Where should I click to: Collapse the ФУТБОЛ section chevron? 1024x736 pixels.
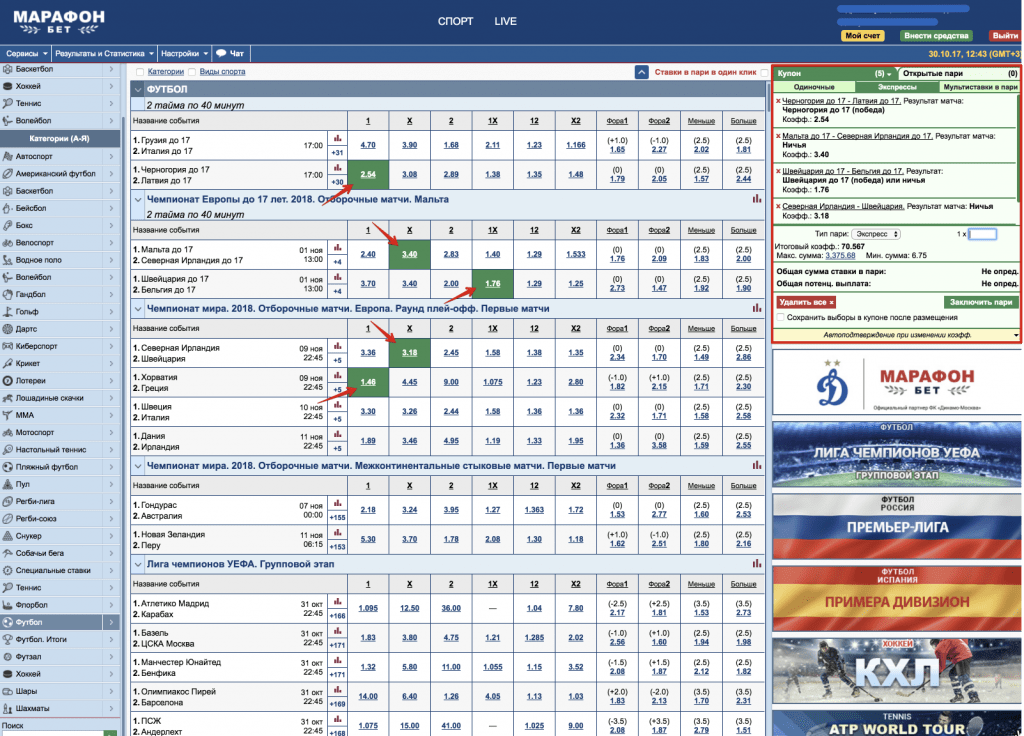pos(139,89)
